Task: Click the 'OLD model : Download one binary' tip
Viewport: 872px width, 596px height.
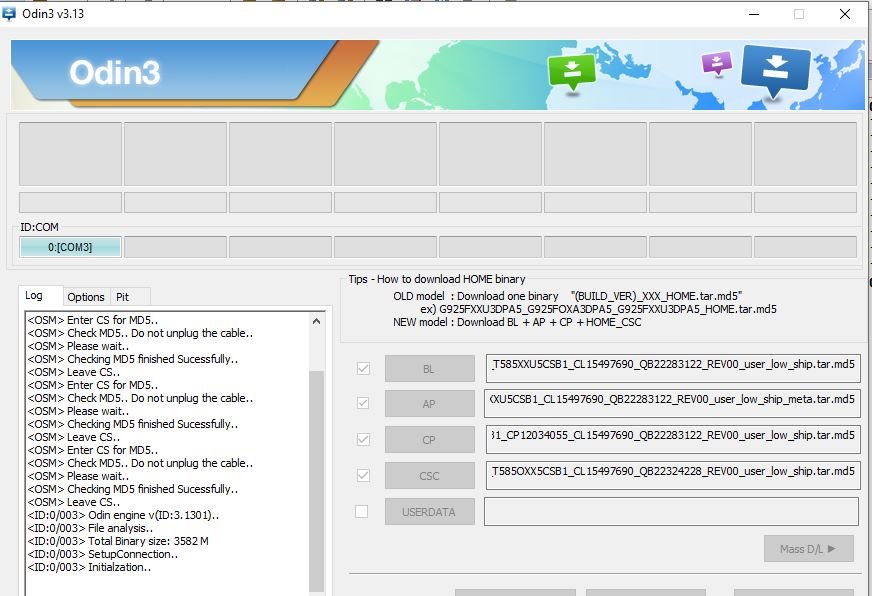Action: tap(567, 296)
